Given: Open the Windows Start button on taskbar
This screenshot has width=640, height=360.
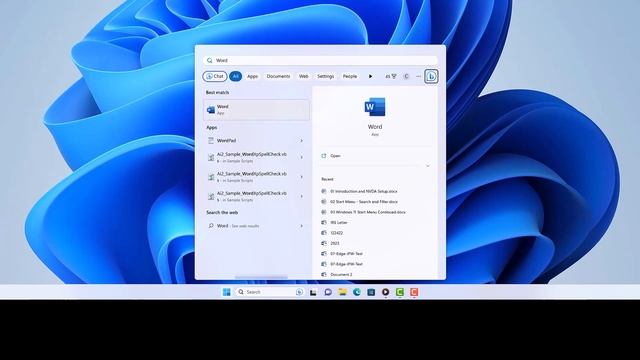Looking at the screenshot, I should click(x=227, y=292).
